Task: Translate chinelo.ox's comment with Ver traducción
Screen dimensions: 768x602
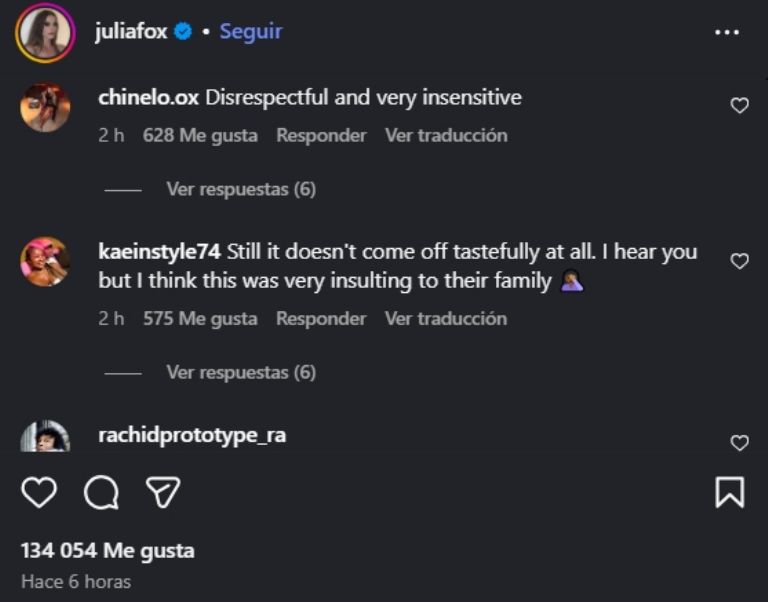Action: pos(446,135)
